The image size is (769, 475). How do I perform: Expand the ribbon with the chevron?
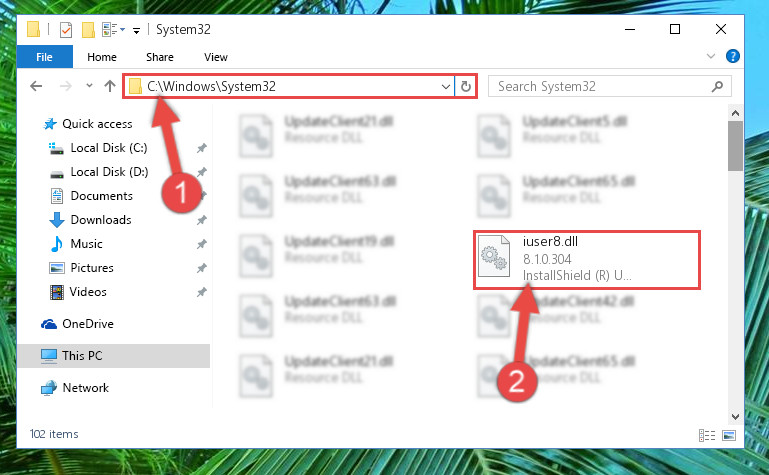(711, 56)
